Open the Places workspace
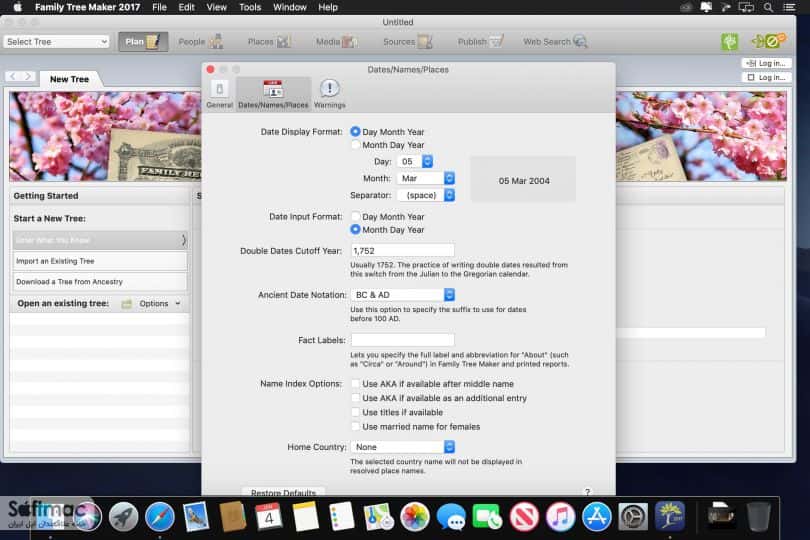Viewport: 810px width, 540px height. (x=269, y=42)
